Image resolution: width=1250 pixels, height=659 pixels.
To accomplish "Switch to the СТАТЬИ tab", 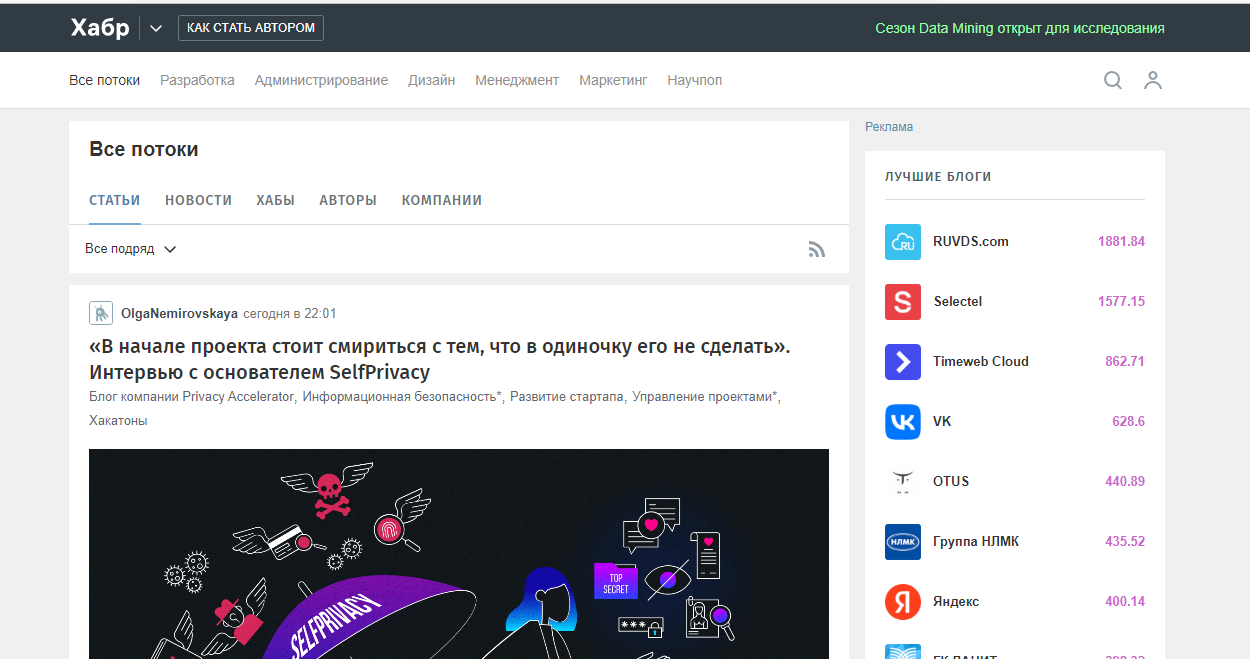I will coord(115,200).
